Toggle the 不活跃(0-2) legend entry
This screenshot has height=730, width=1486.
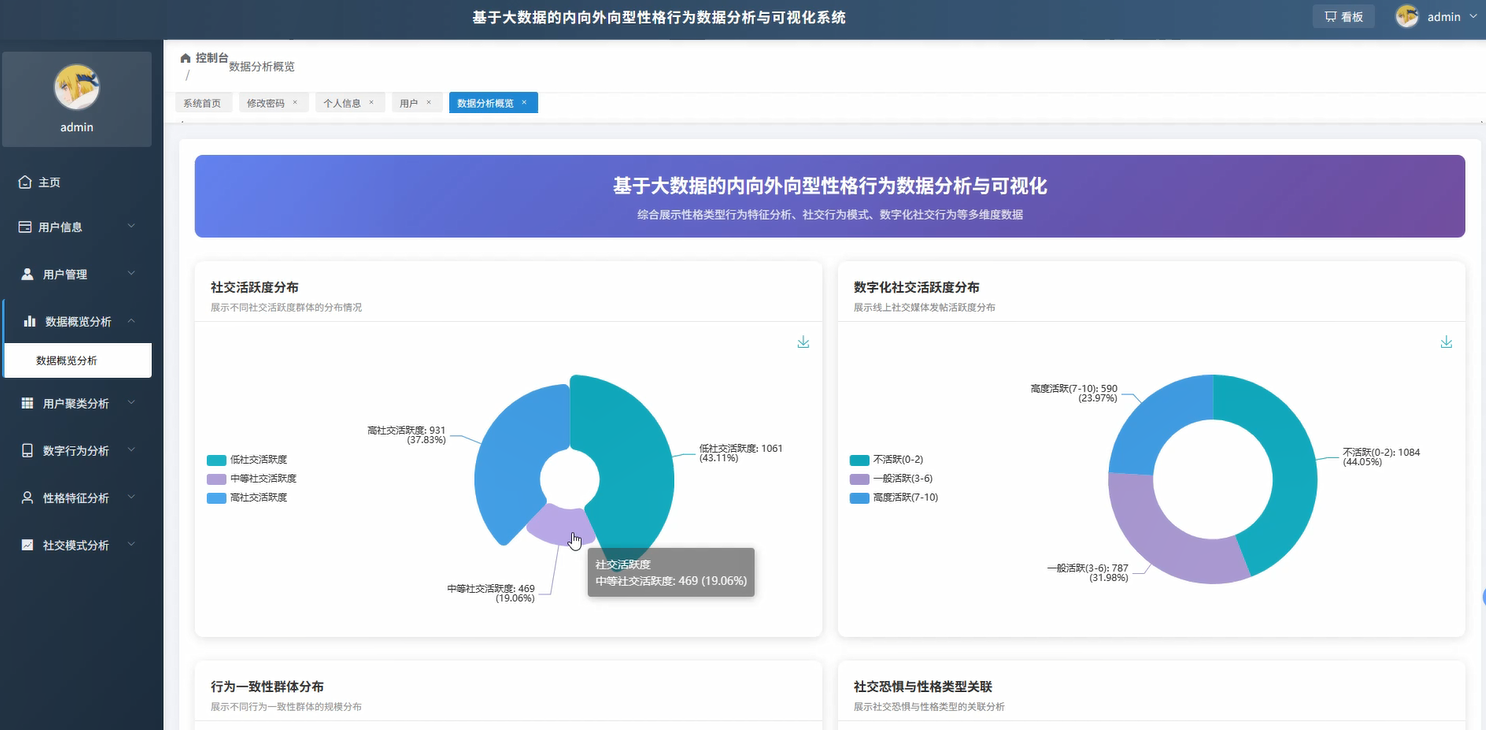pos(887,460)
